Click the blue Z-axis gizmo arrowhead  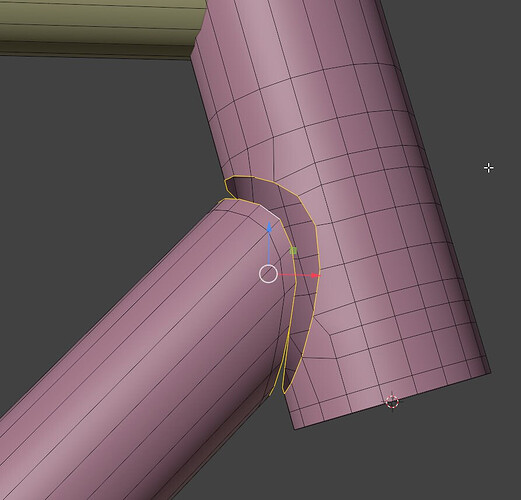click(x=269, y=226)
